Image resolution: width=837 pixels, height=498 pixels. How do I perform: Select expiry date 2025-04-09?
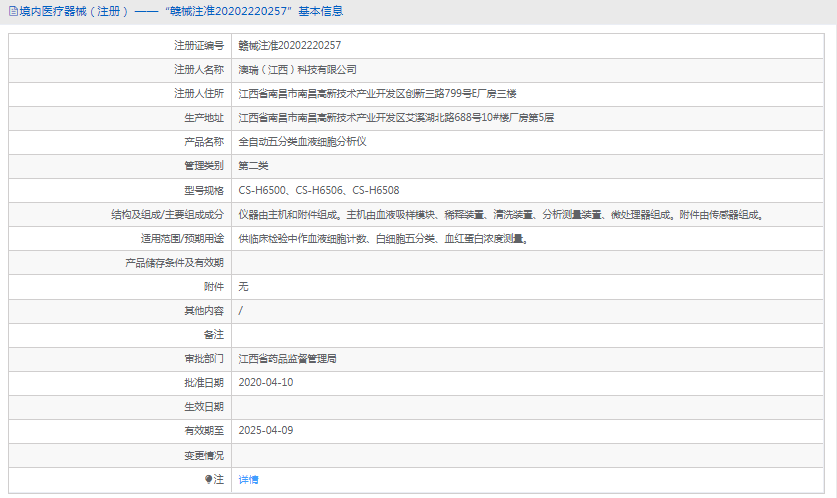tap(266, 430)
